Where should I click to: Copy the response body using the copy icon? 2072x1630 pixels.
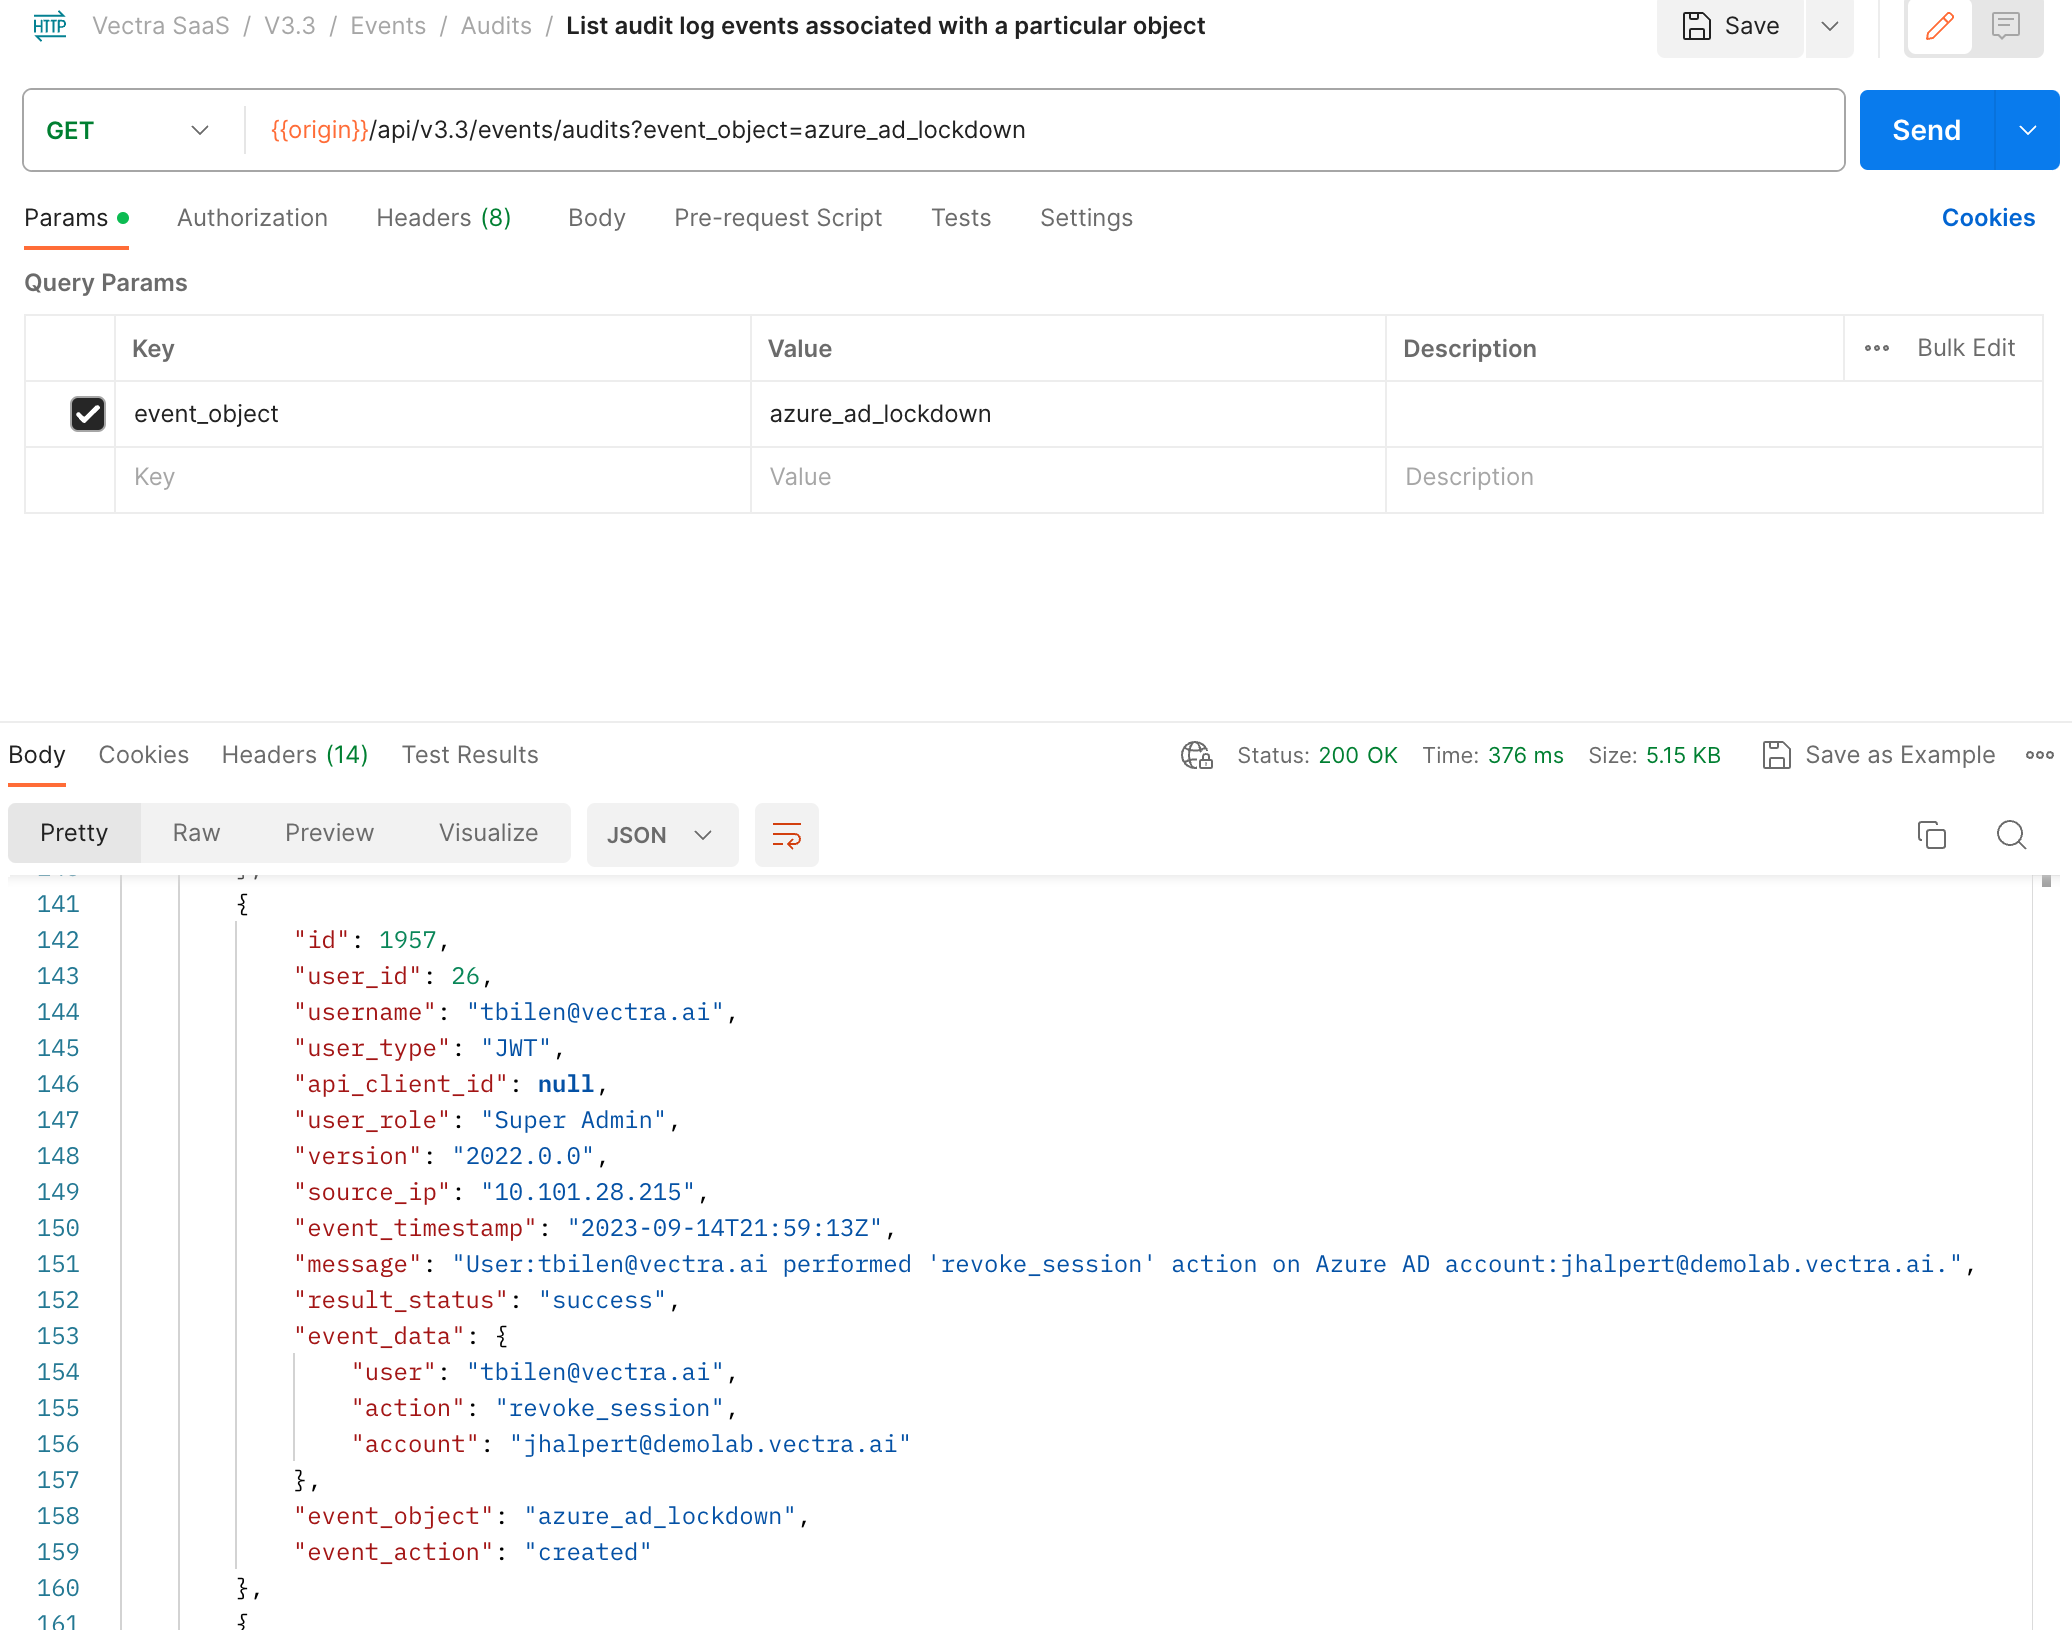[x=1930, y=834]
